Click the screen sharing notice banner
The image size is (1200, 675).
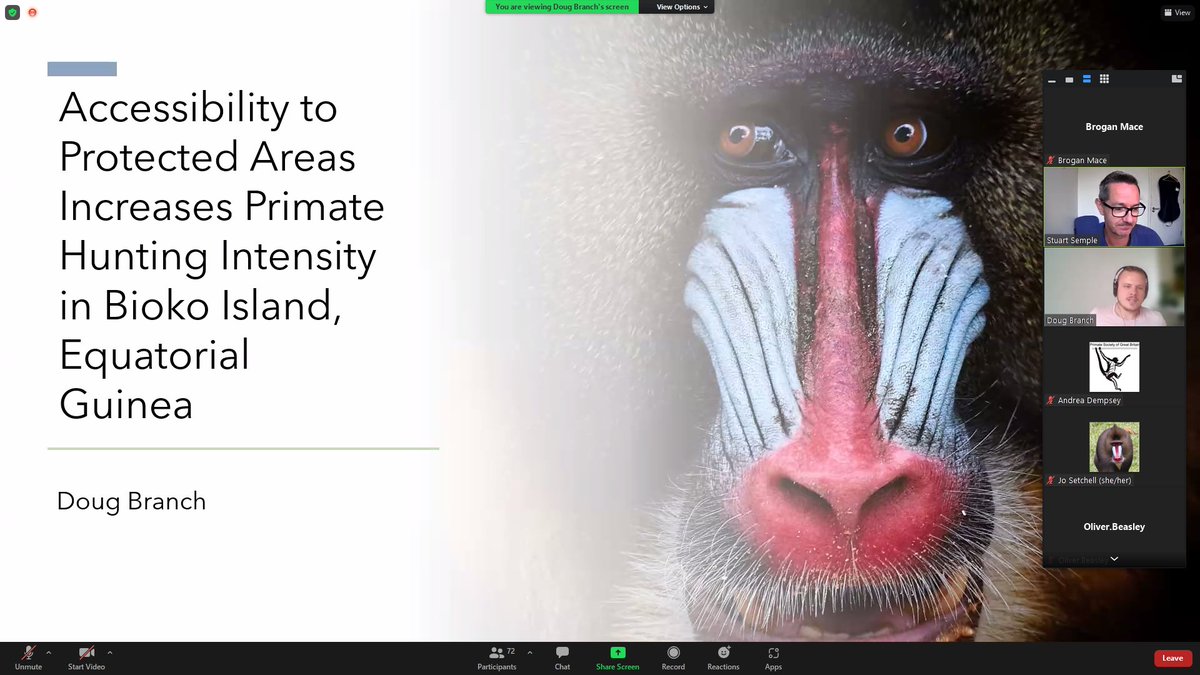tap(562, 7)
